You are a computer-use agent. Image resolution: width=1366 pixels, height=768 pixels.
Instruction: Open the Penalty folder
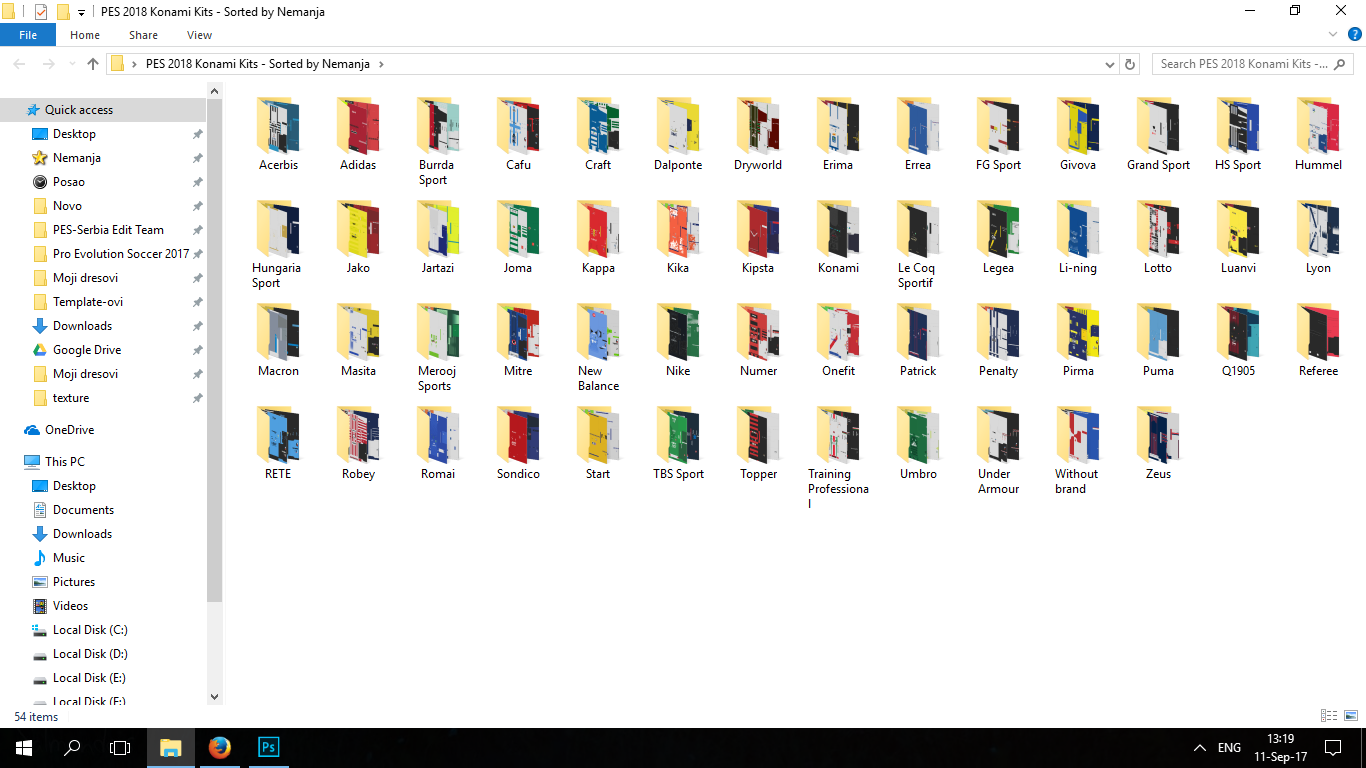(998, 341)
